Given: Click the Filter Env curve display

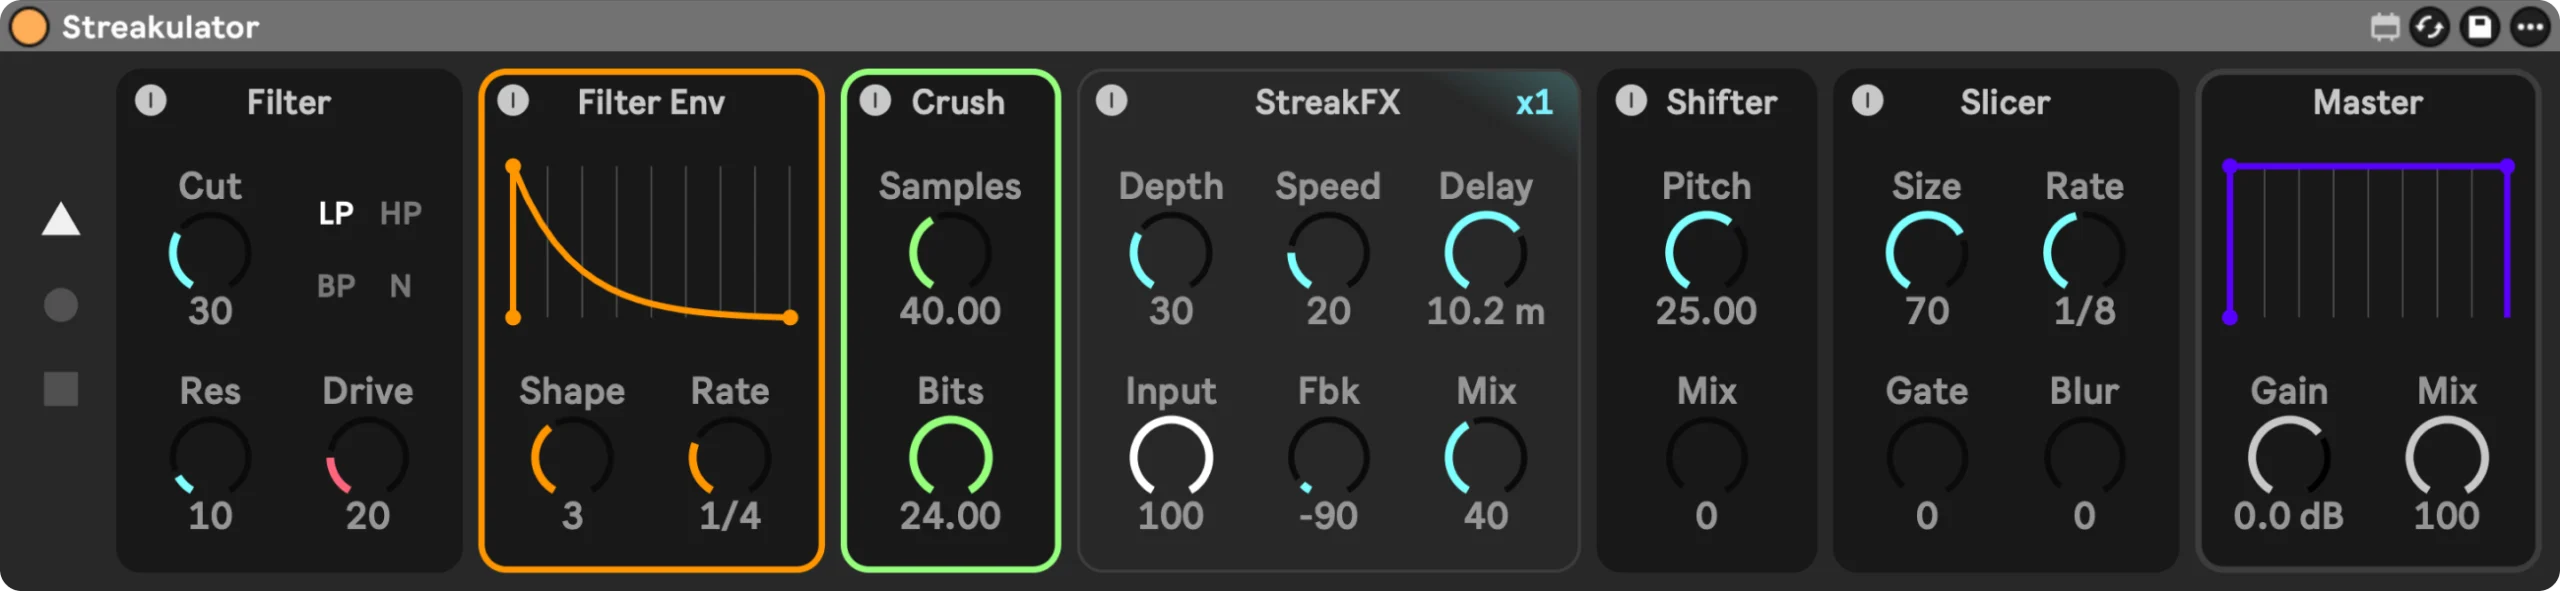Looking at the screenshot, I should 651,242.
